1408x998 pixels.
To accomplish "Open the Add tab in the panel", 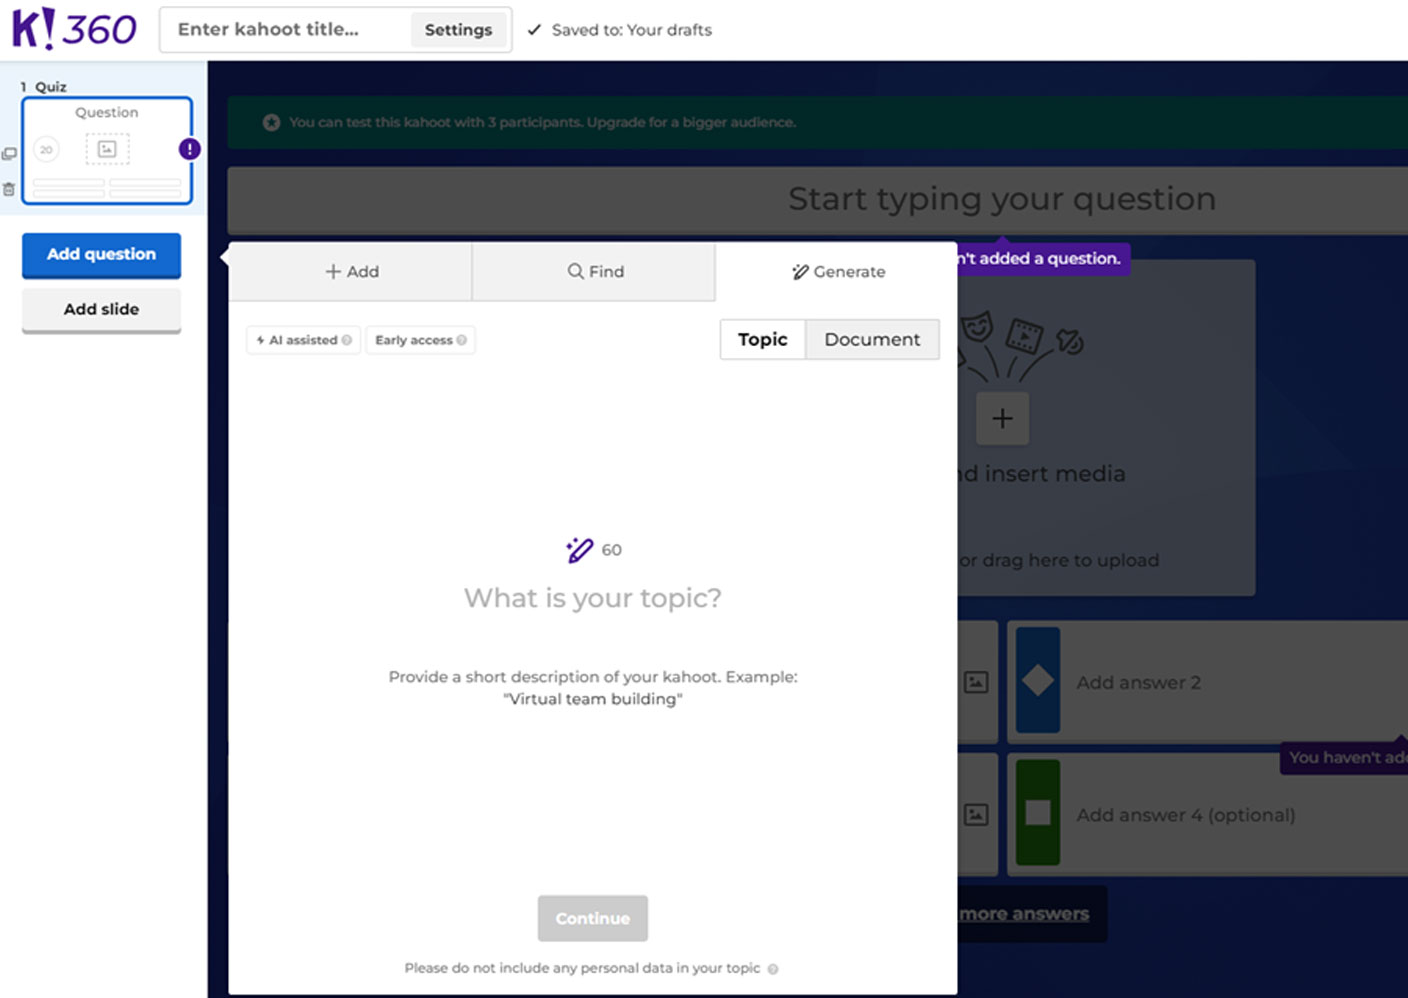I will 351,271.
